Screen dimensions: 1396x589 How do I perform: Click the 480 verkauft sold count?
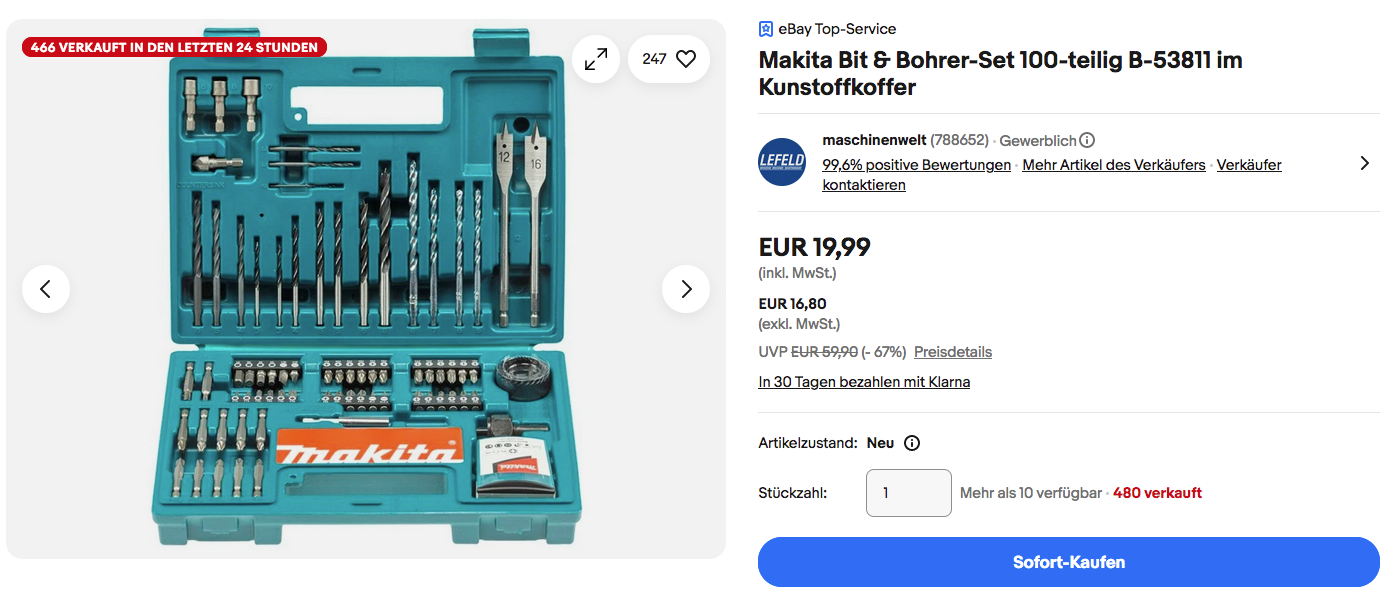click(x=1157, y=493)
